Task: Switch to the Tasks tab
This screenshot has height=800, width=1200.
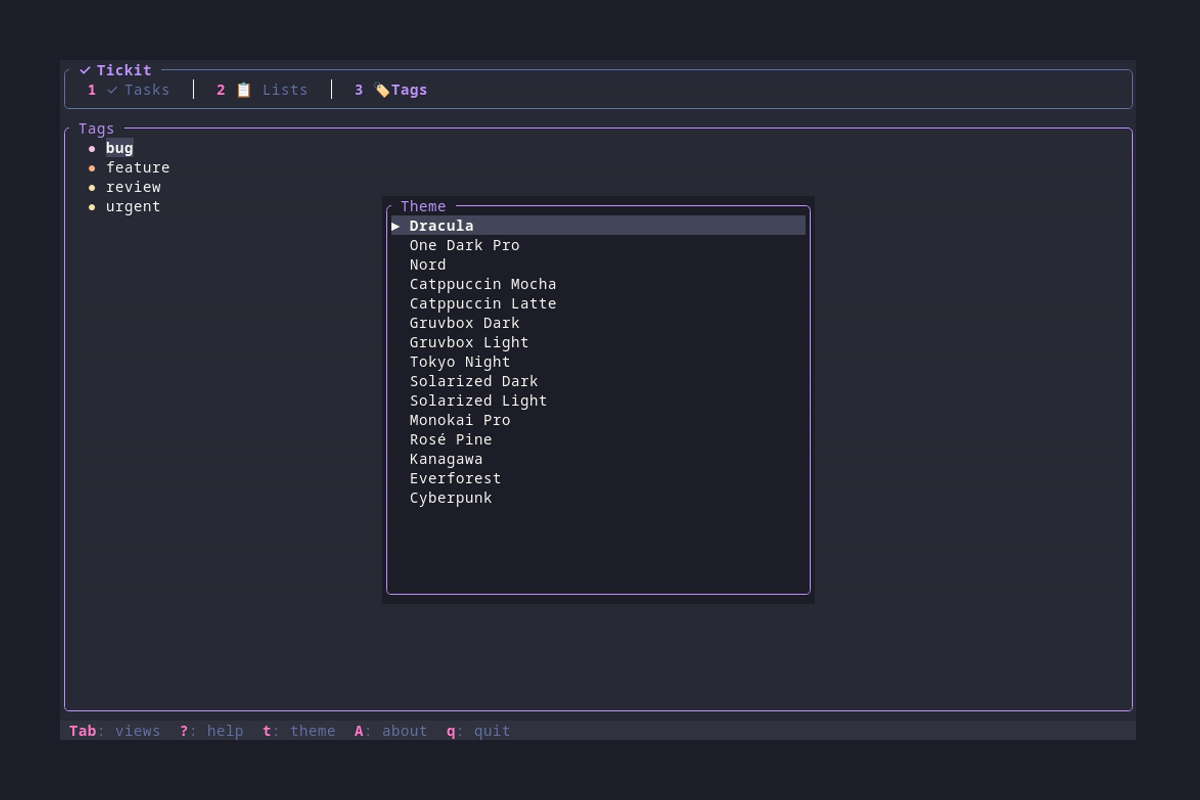Action: point(148,89)
